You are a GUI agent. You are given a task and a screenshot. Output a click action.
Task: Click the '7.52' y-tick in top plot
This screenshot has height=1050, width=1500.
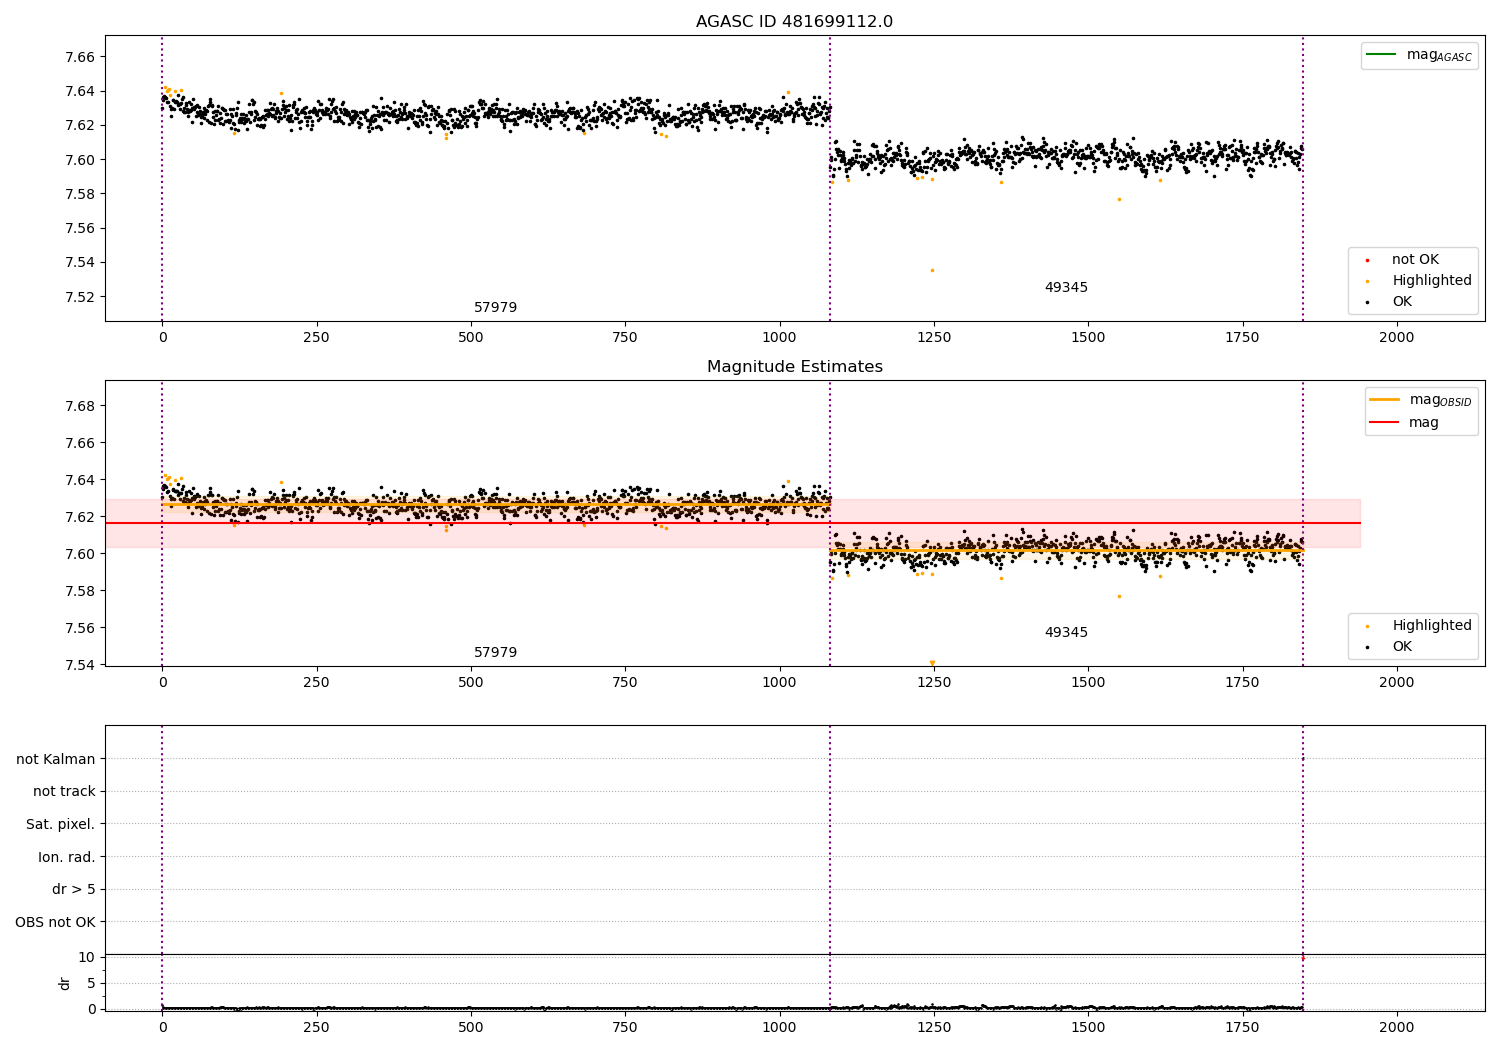click(79, 297)
